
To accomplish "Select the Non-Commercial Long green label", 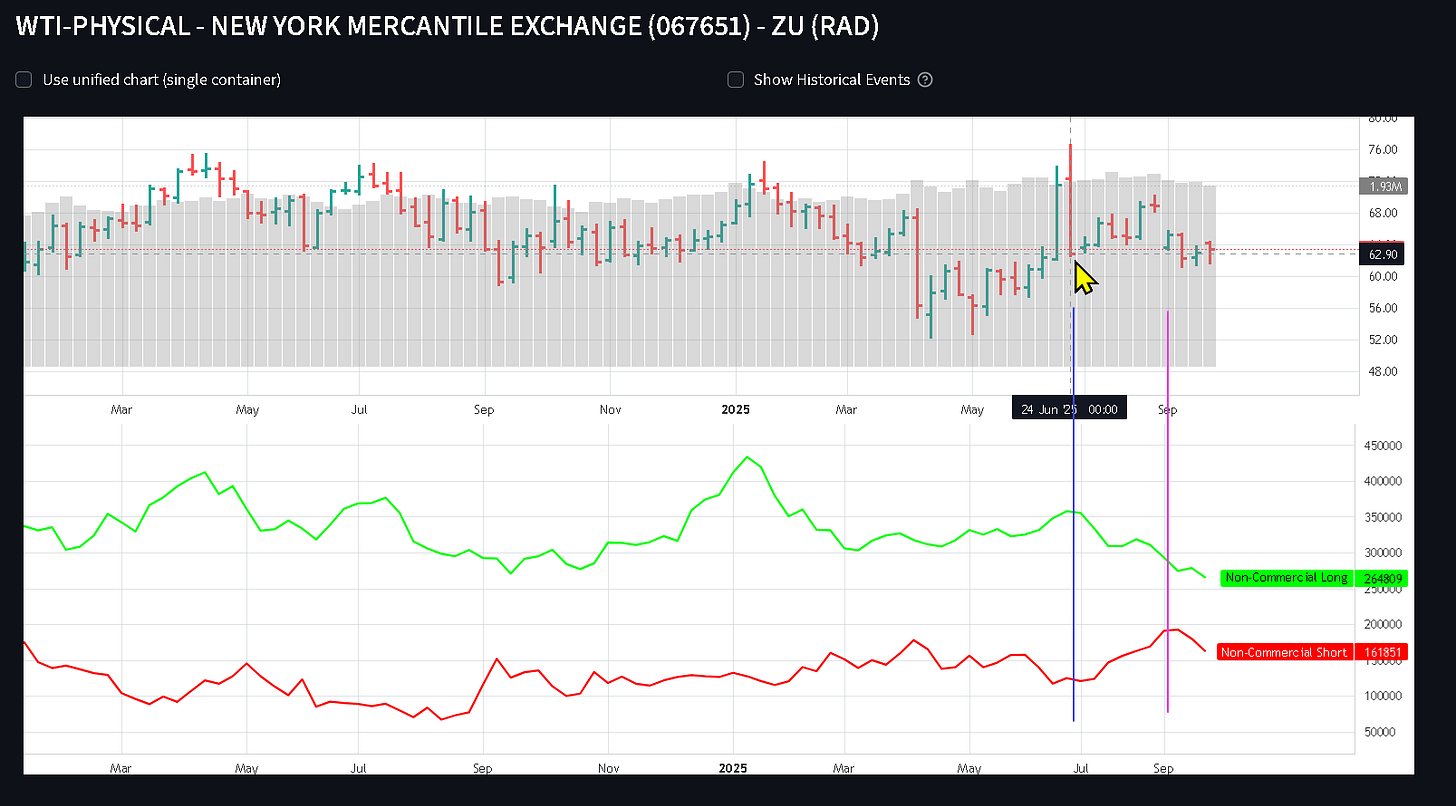I will pos(1286,578).
